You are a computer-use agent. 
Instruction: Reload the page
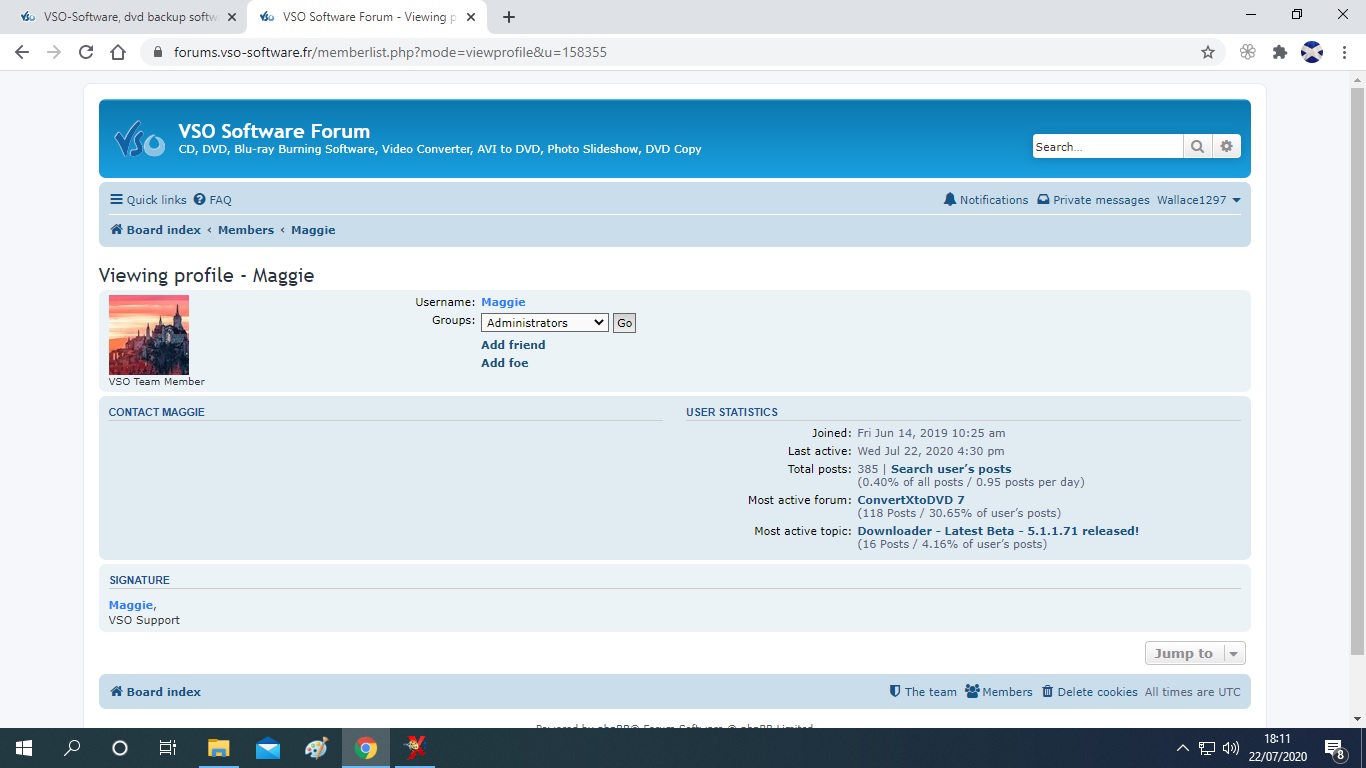click(86, 52)
